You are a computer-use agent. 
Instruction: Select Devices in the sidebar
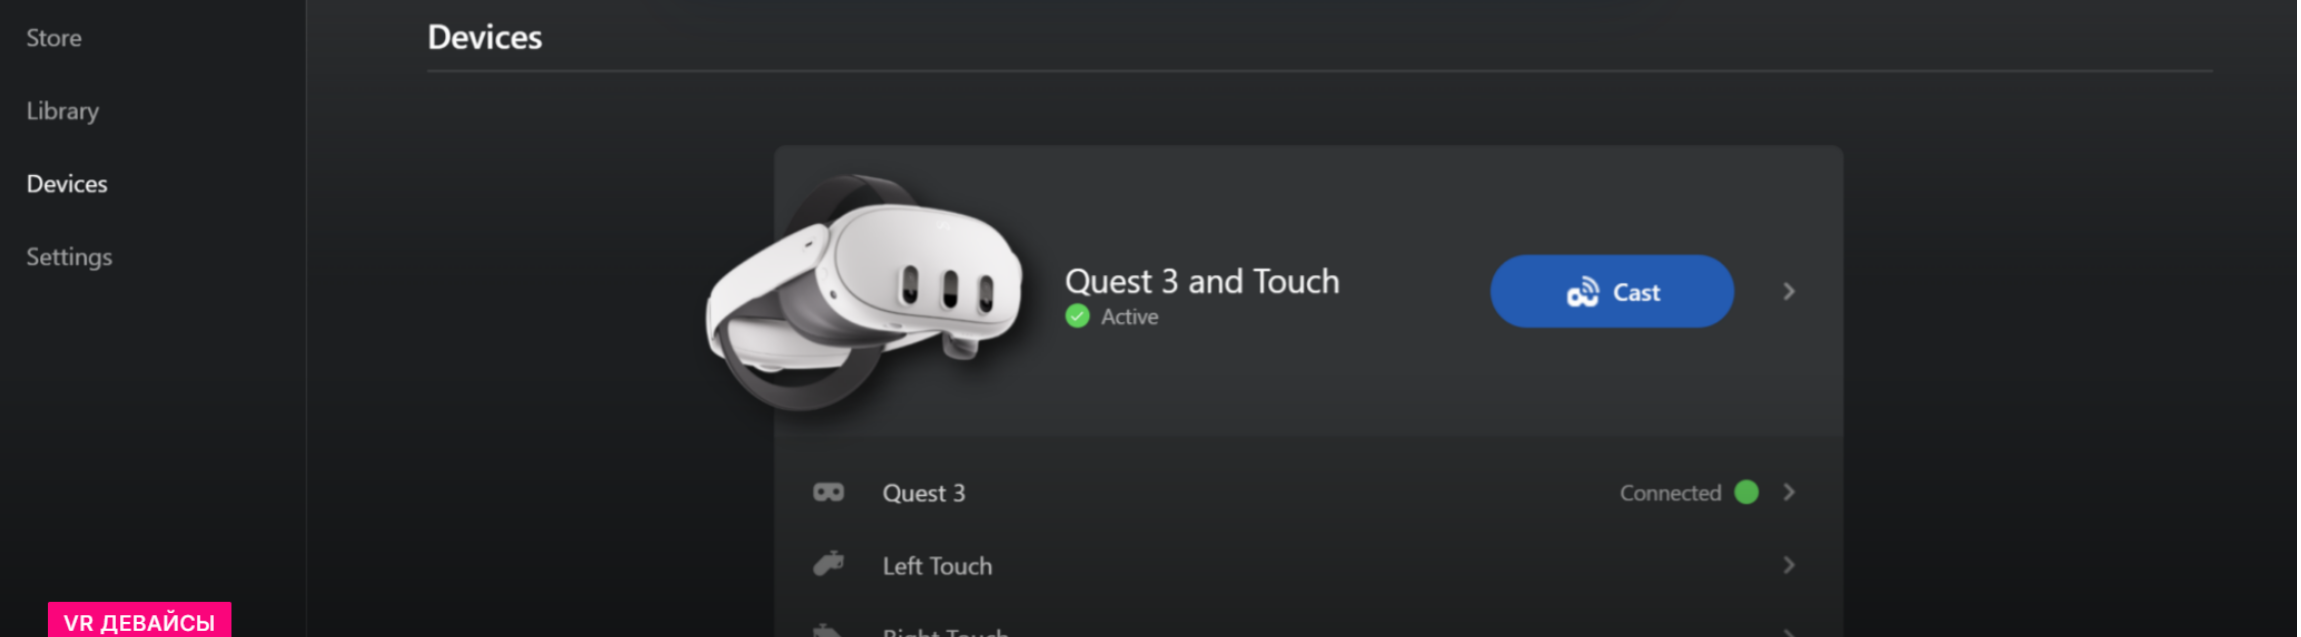[x=67, y=184]
